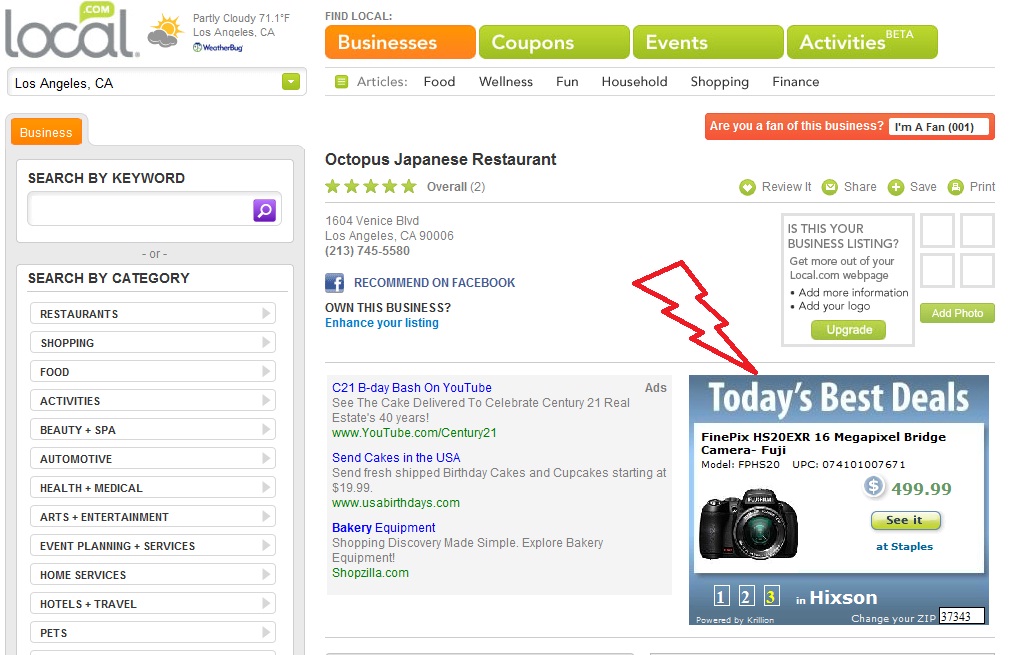This screenshot has width=1013, height=655.
Task: Click the green Articles list icon
Action: pos(342,81)
